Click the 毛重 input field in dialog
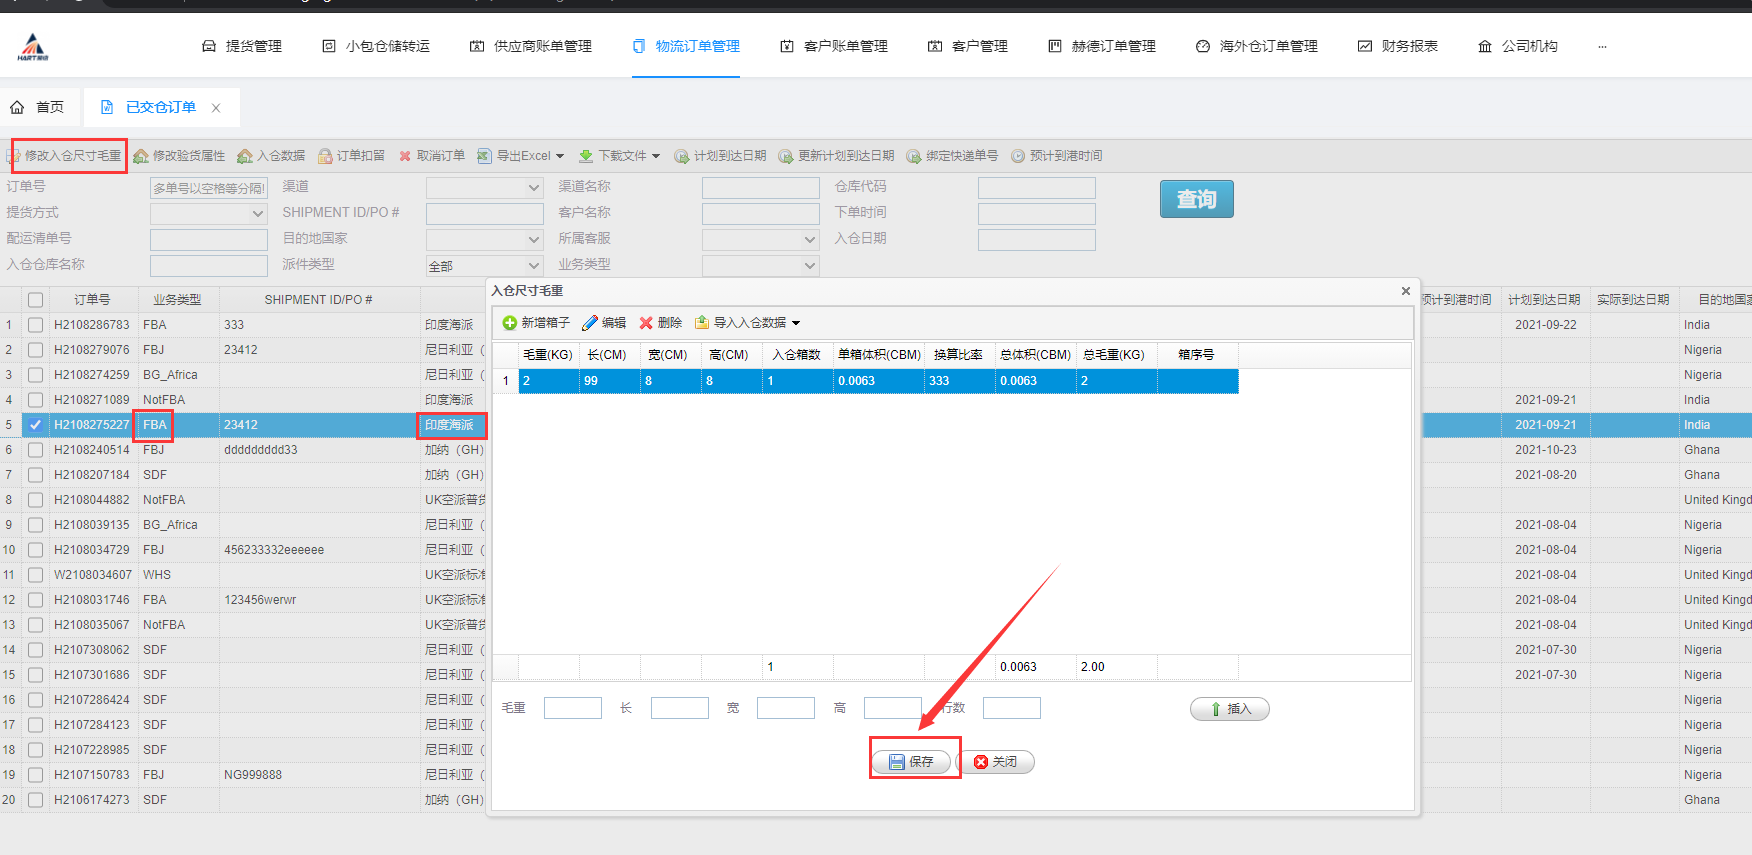Image resolution: width=1752 pixels, height=855 pixels. (572, 708)
